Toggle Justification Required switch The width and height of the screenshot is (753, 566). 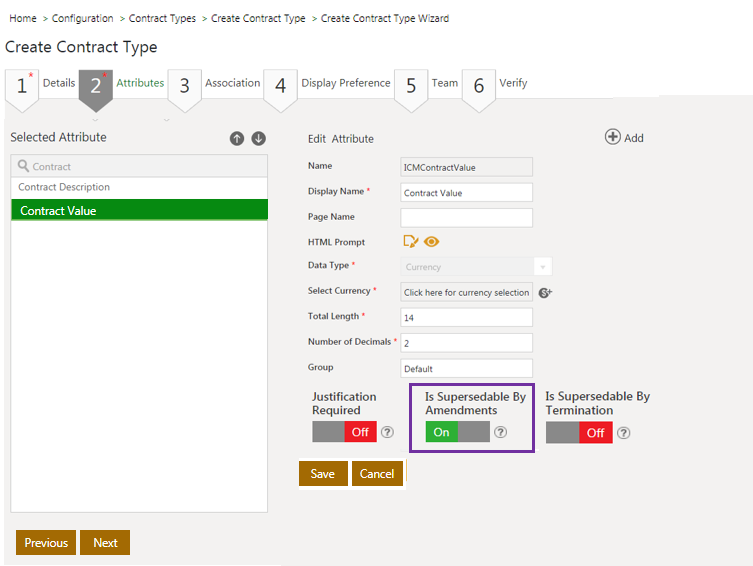click(x=344, y=432)
